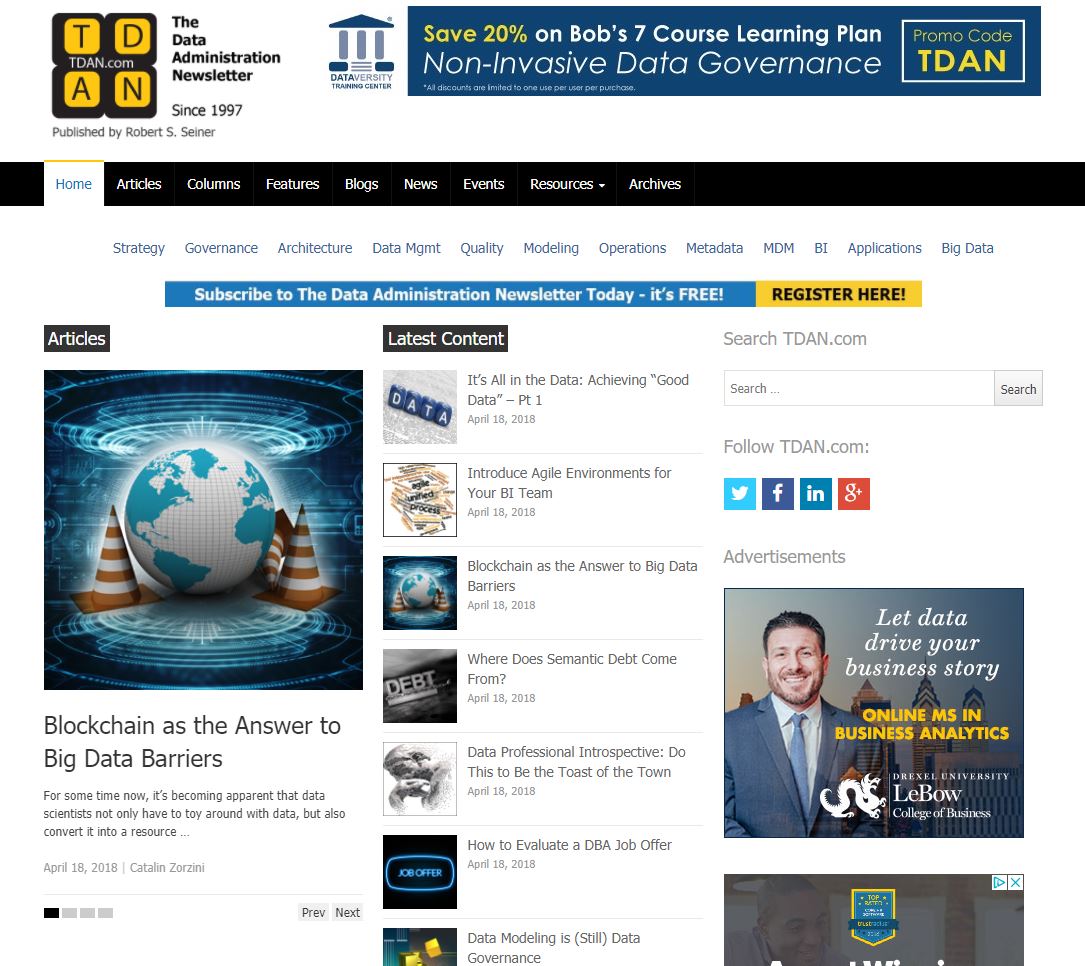
Task: Open the small globe thumbnail in Latest Content
Action: pyautogui.click(x=420, y=593)
